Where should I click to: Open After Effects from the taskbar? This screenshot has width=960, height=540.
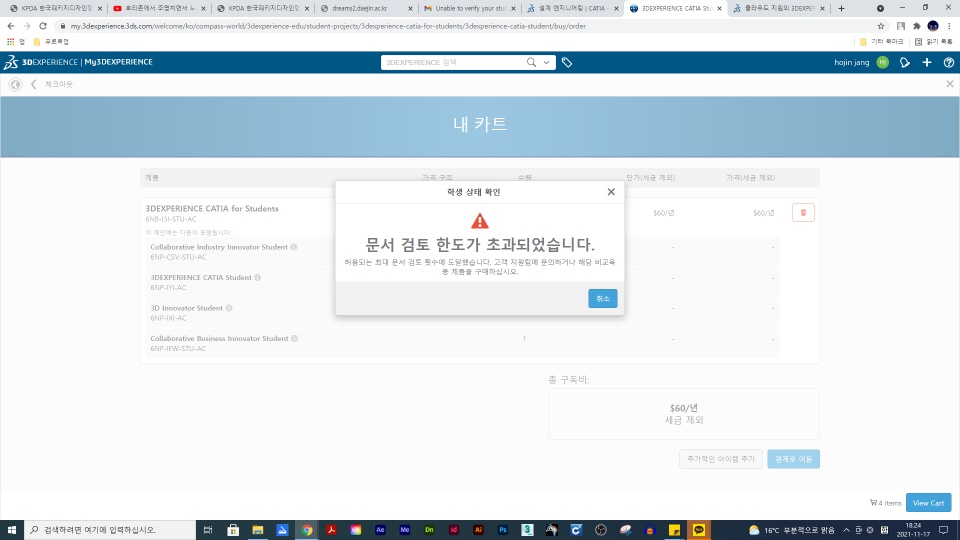click(380, 530)
